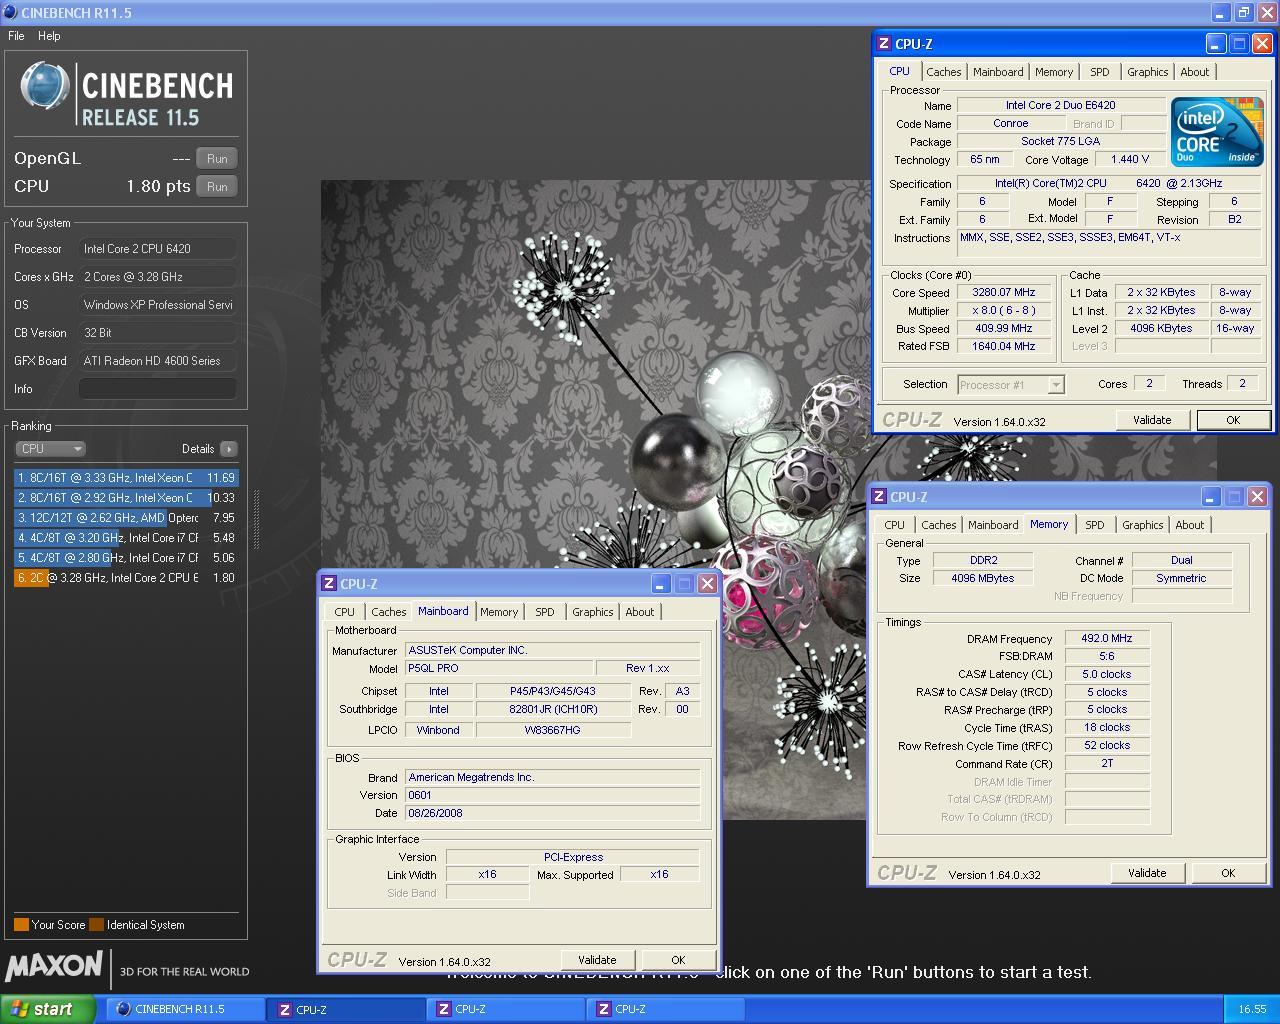Run the CPU benchmark
This screenshot has height=1024, width=1280.
pyautogui.click(x=217, y=186)
